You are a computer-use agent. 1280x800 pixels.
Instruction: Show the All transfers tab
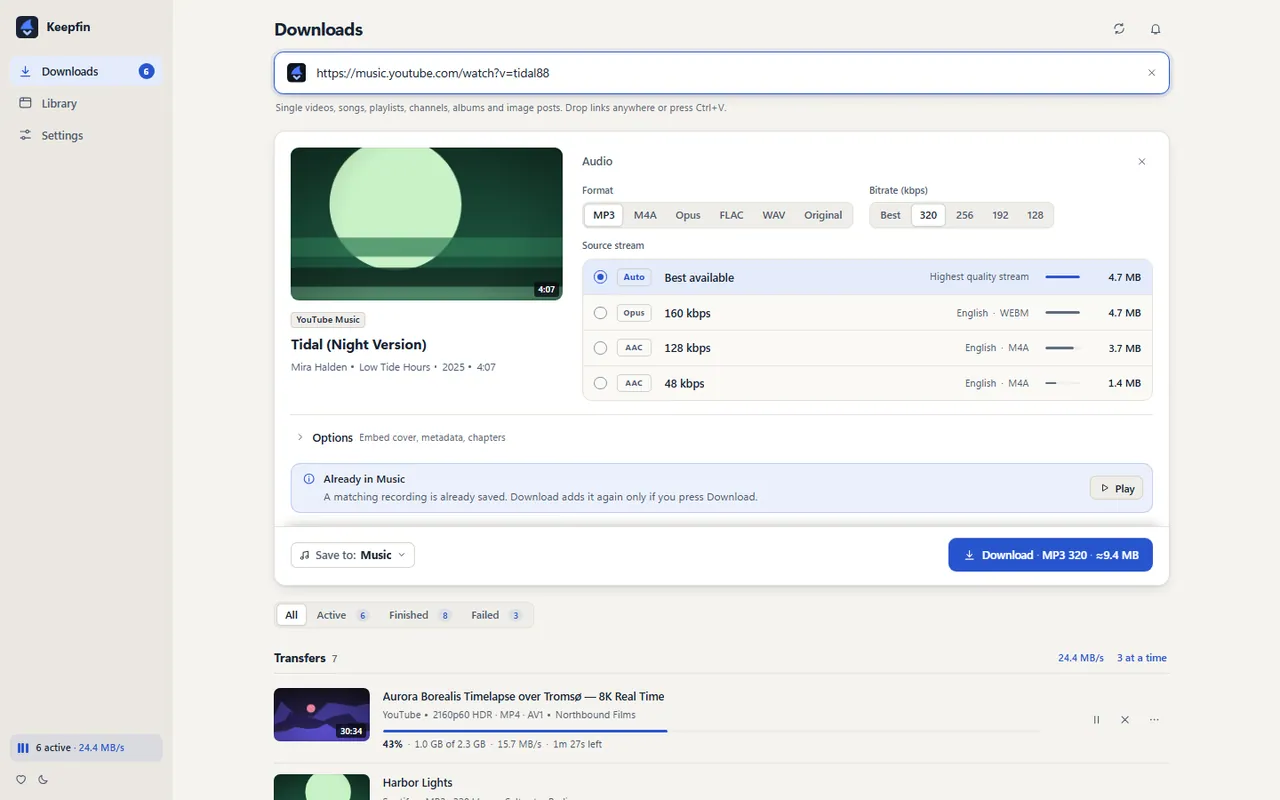pos(291,615)
